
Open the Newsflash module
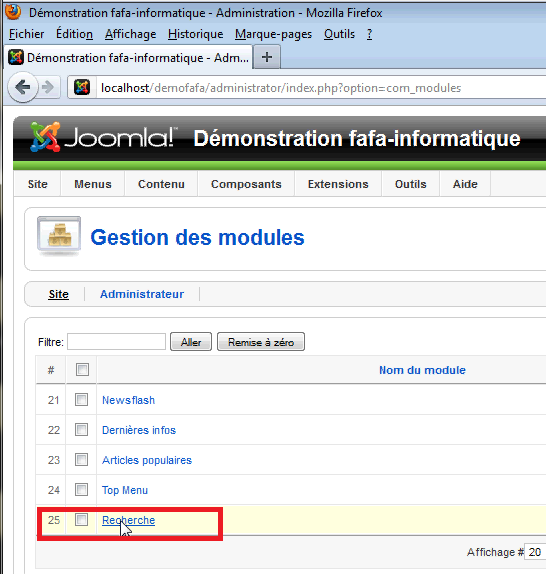tap(128, 400)
